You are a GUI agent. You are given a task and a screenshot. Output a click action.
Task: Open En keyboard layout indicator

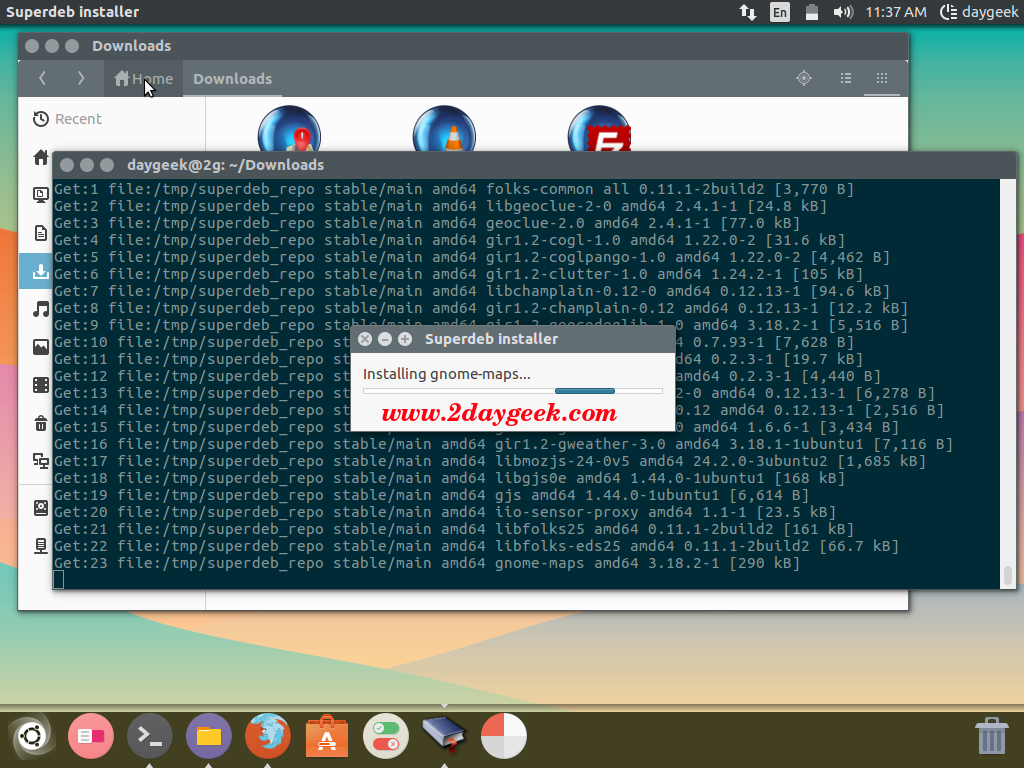pyautogui.click(x=780, y=12)
